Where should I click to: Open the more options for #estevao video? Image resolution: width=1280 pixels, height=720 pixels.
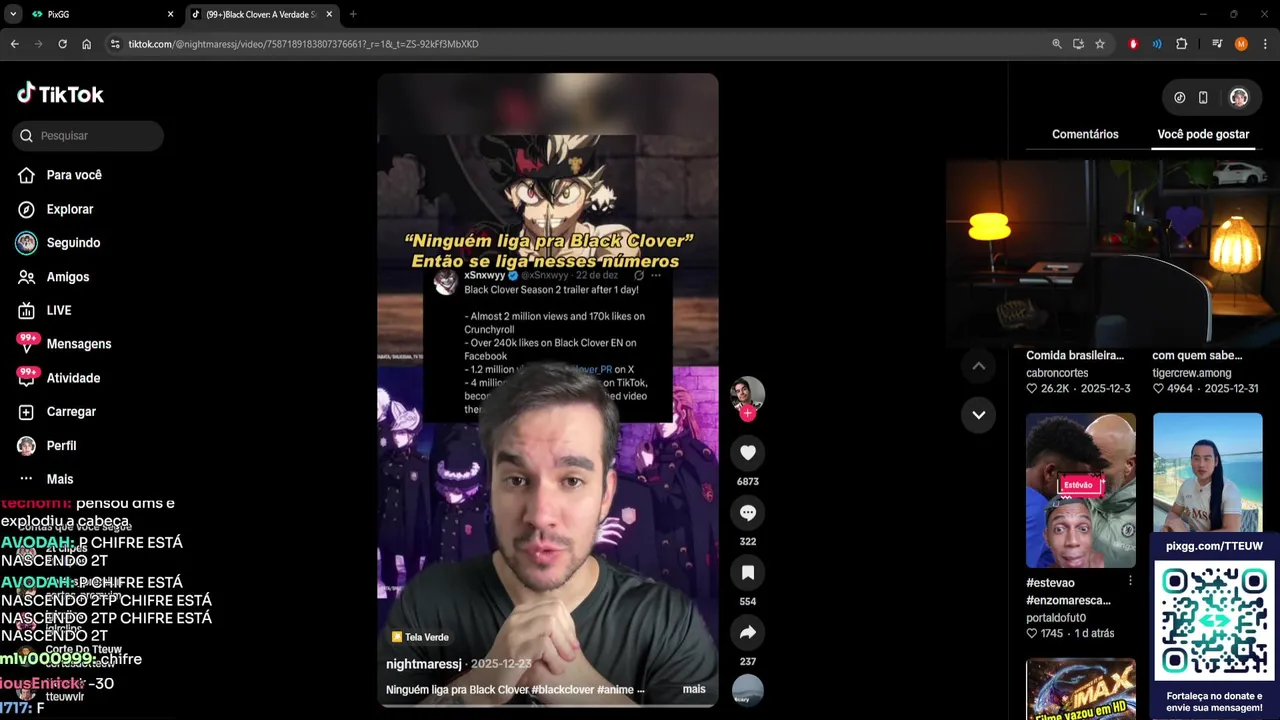(1130, 581)
